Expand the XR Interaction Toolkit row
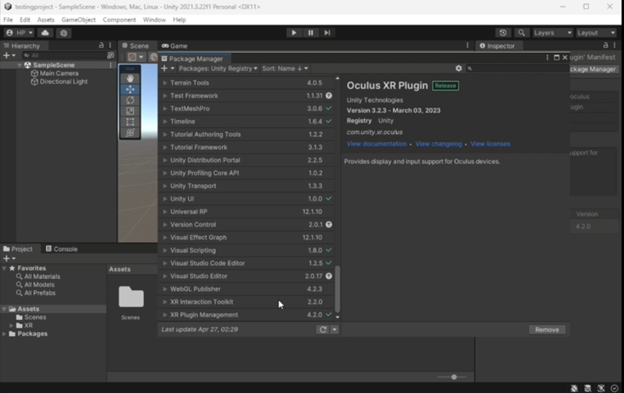Screen dimensions: 624x393 (x=165, y=302)
